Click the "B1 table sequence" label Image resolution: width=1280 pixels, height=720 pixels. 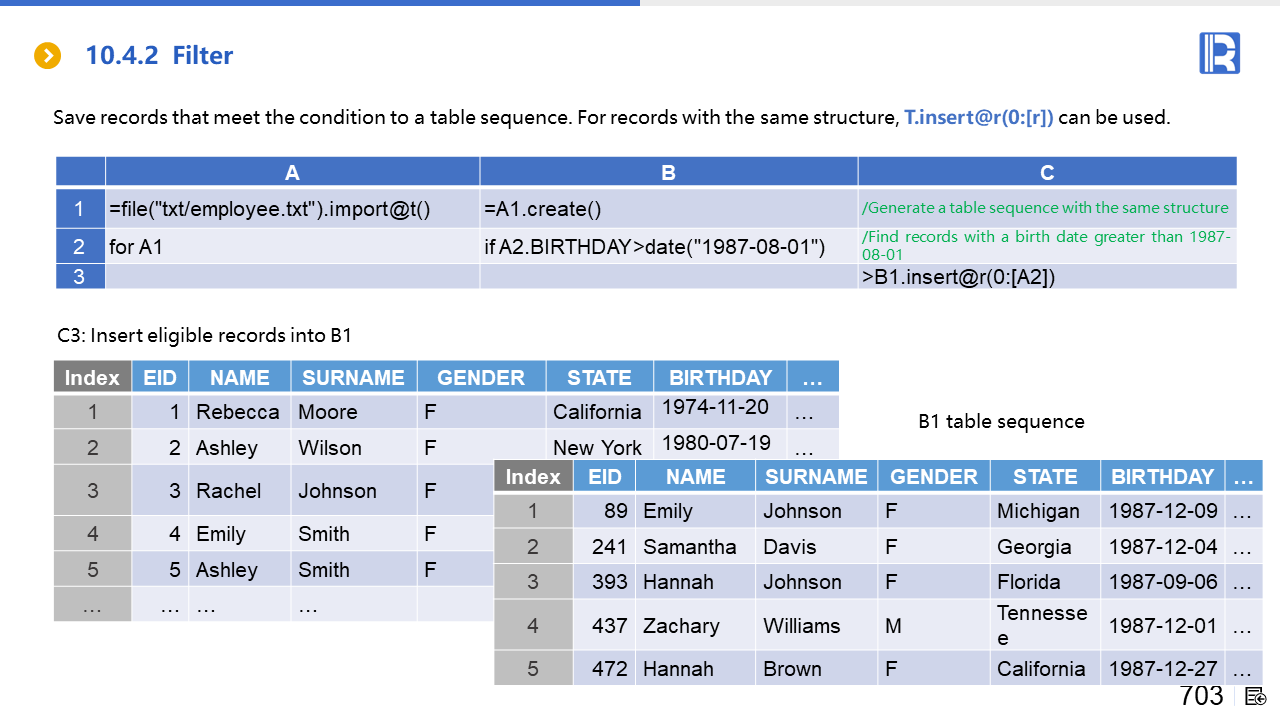(x=1001, y=422)
